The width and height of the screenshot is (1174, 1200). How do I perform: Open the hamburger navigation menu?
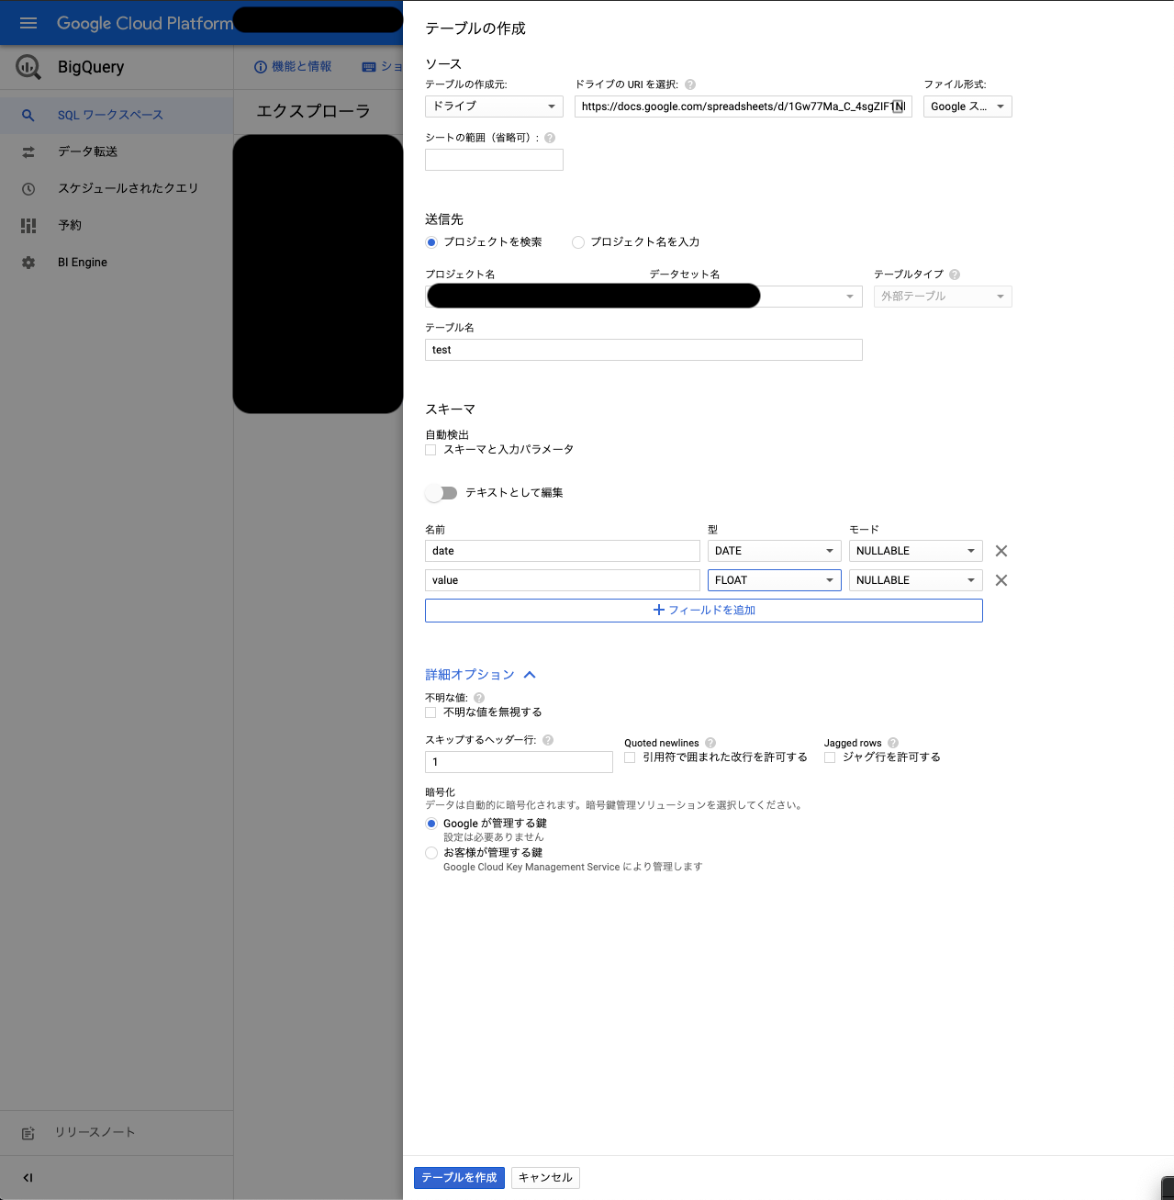pos(28,22)
